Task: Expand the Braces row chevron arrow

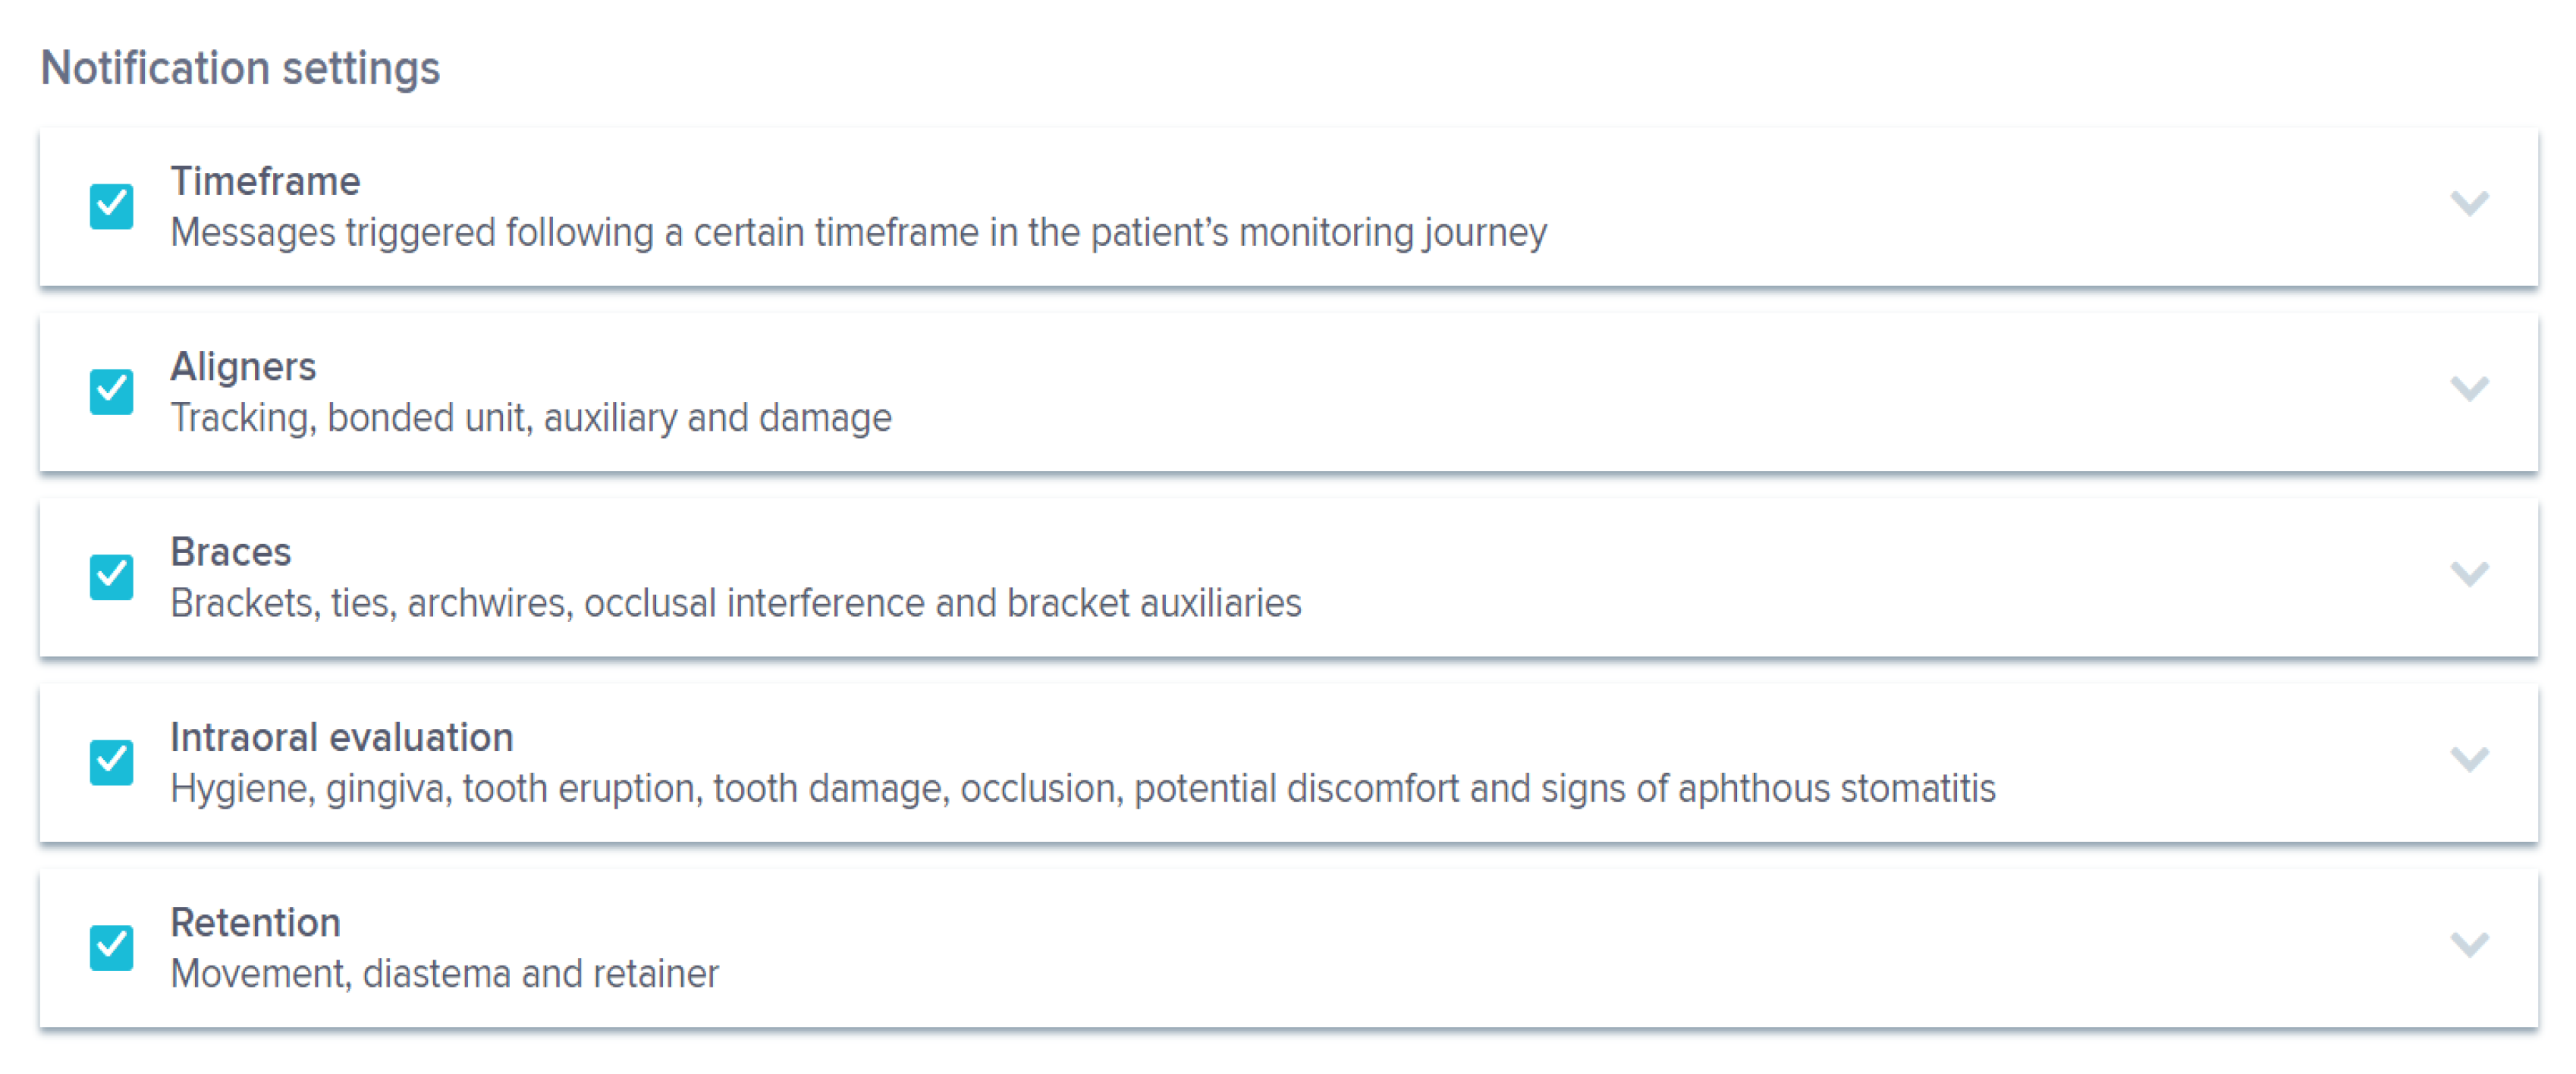Action: click(x=2469, y=573)
